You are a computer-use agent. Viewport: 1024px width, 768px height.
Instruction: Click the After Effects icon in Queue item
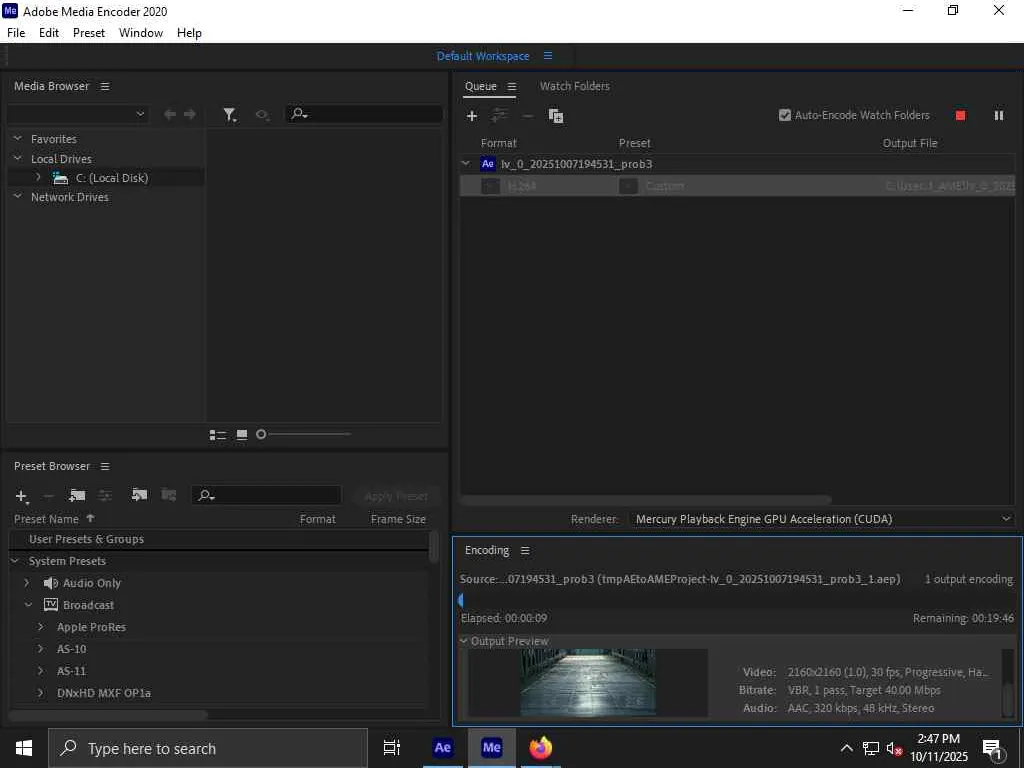point(488,164)
